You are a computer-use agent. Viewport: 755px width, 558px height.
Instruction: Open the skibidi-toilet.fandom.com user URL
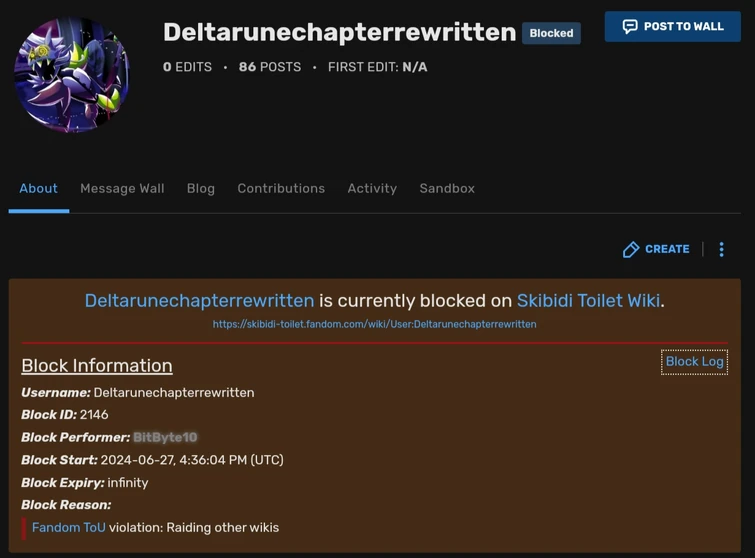pyautogui.click(x=375, y=324)
